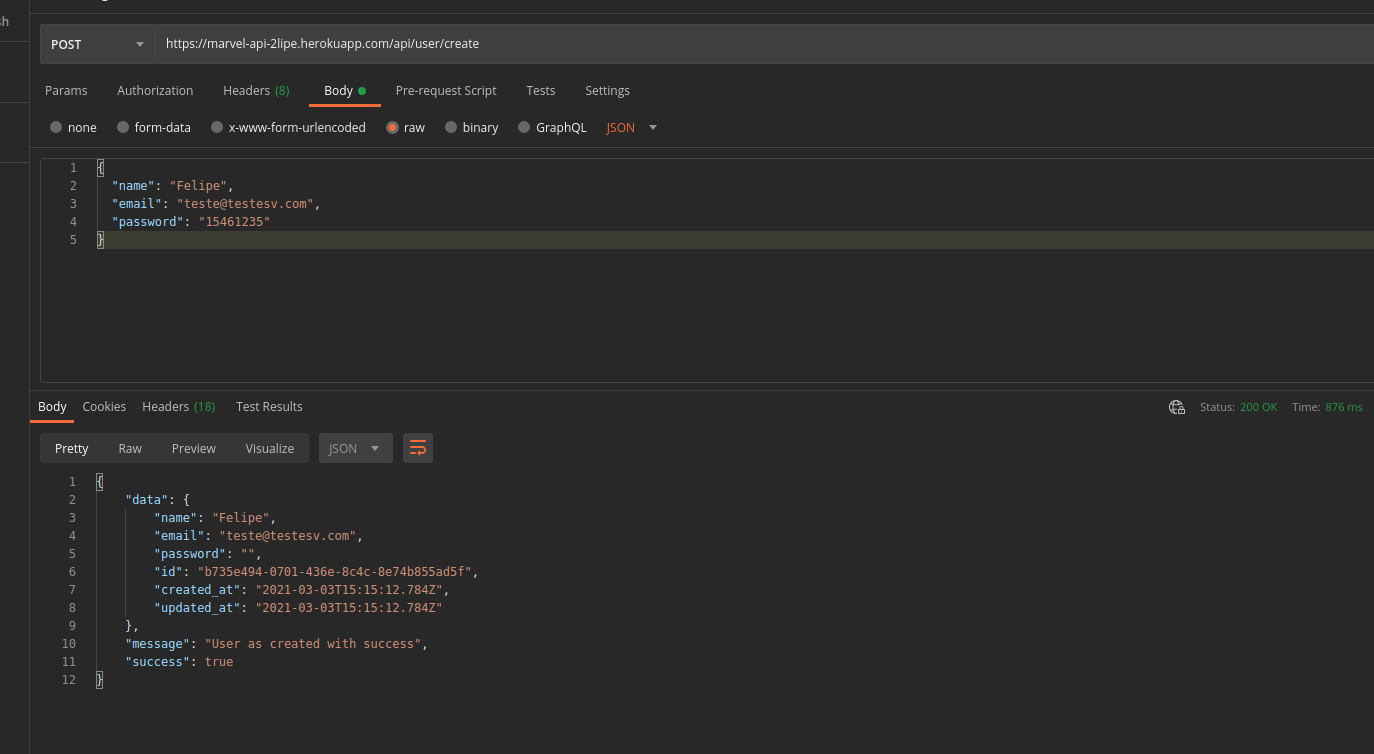
Task: Select the none body type
Action: click(73, 128)
